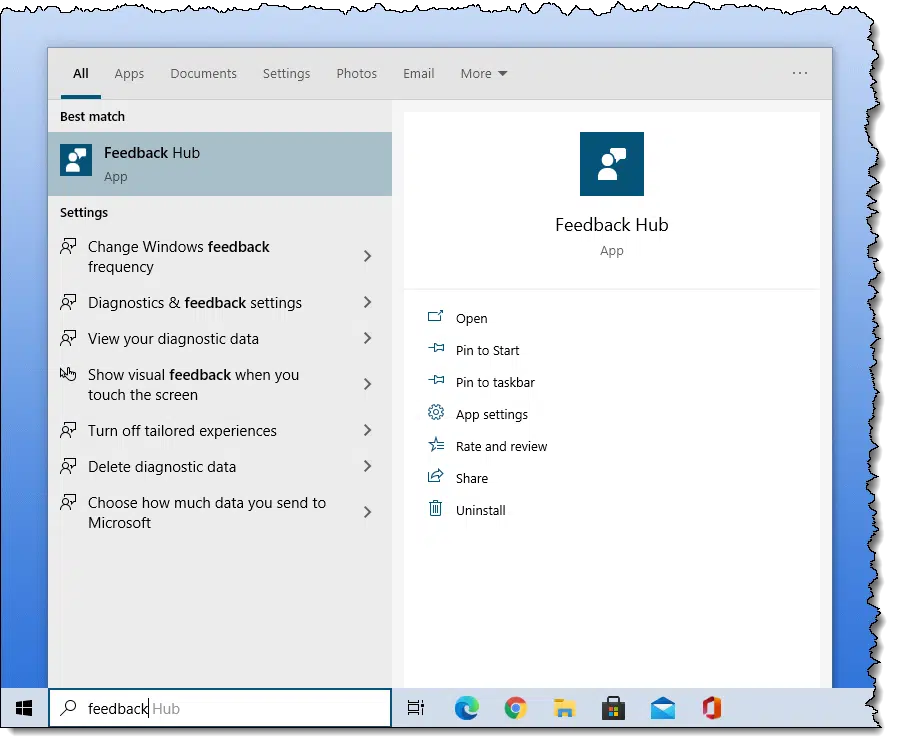Click the Share text in actions list

(x=472, y=478)
